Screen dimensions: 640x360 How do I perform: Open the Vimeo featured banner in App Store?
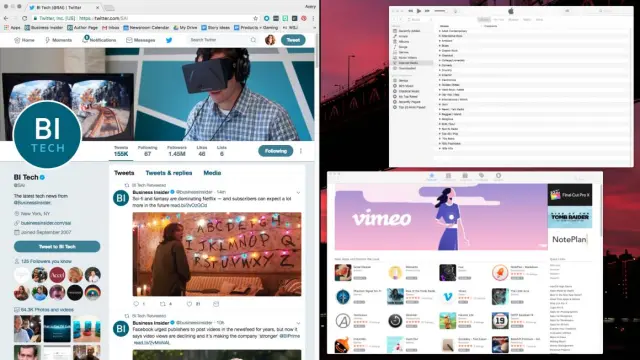[440, 217]
